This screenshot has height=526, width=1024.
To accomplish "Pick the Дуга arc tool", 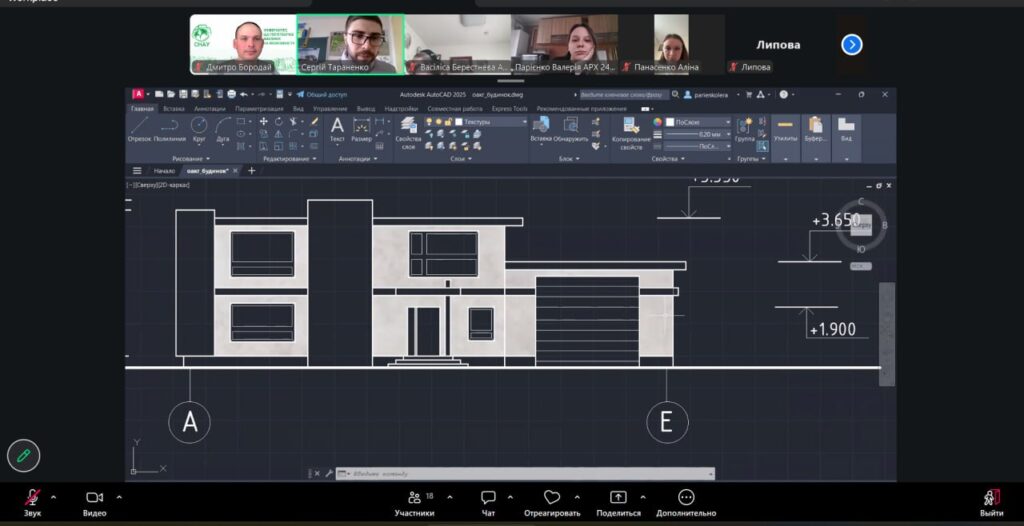I will [223, 127].
